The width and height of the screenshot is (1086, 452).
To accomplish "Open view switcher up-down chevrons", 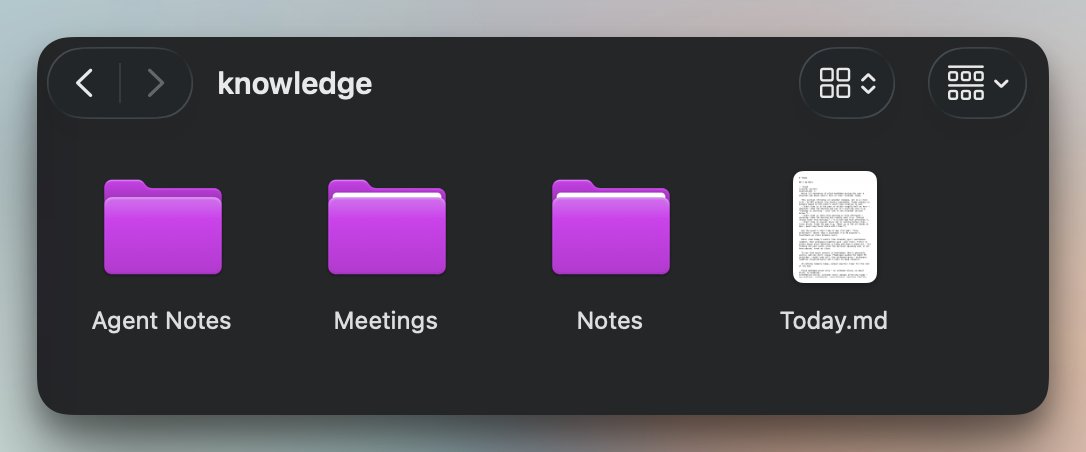I will 868,84.
